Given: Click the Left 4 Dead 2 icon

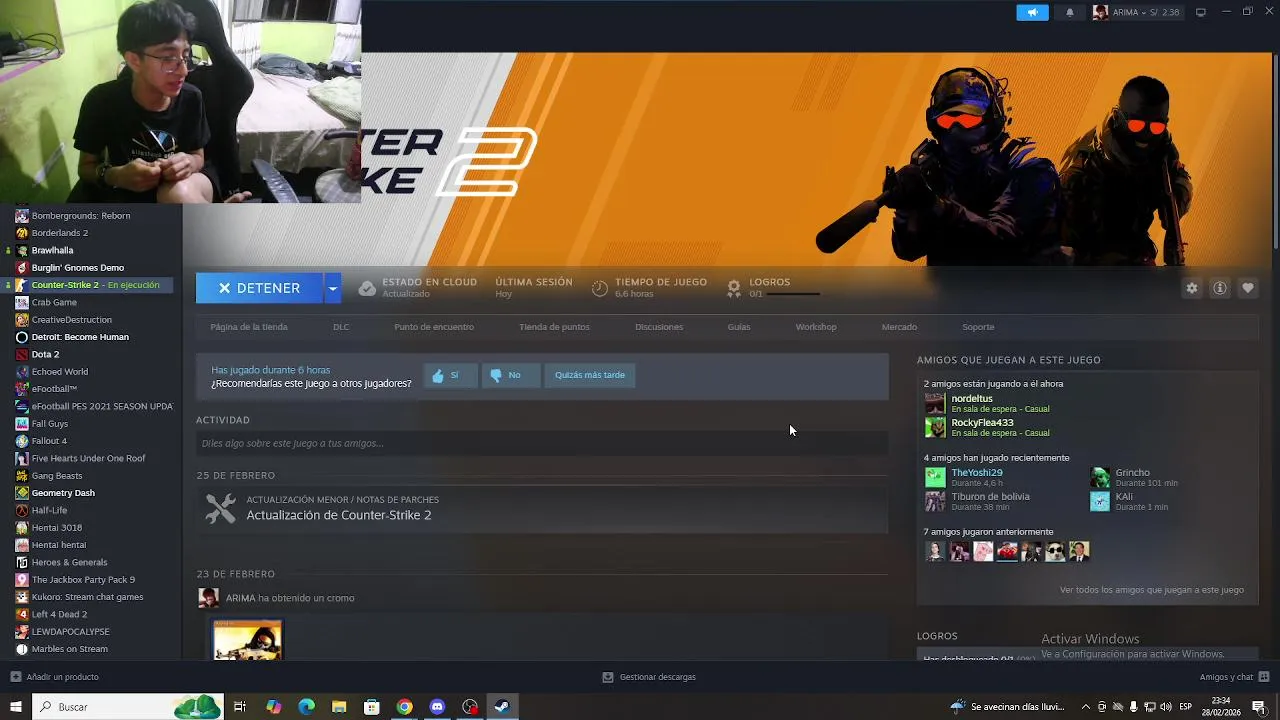Looking at the screenshot, I should pos(22,614).
